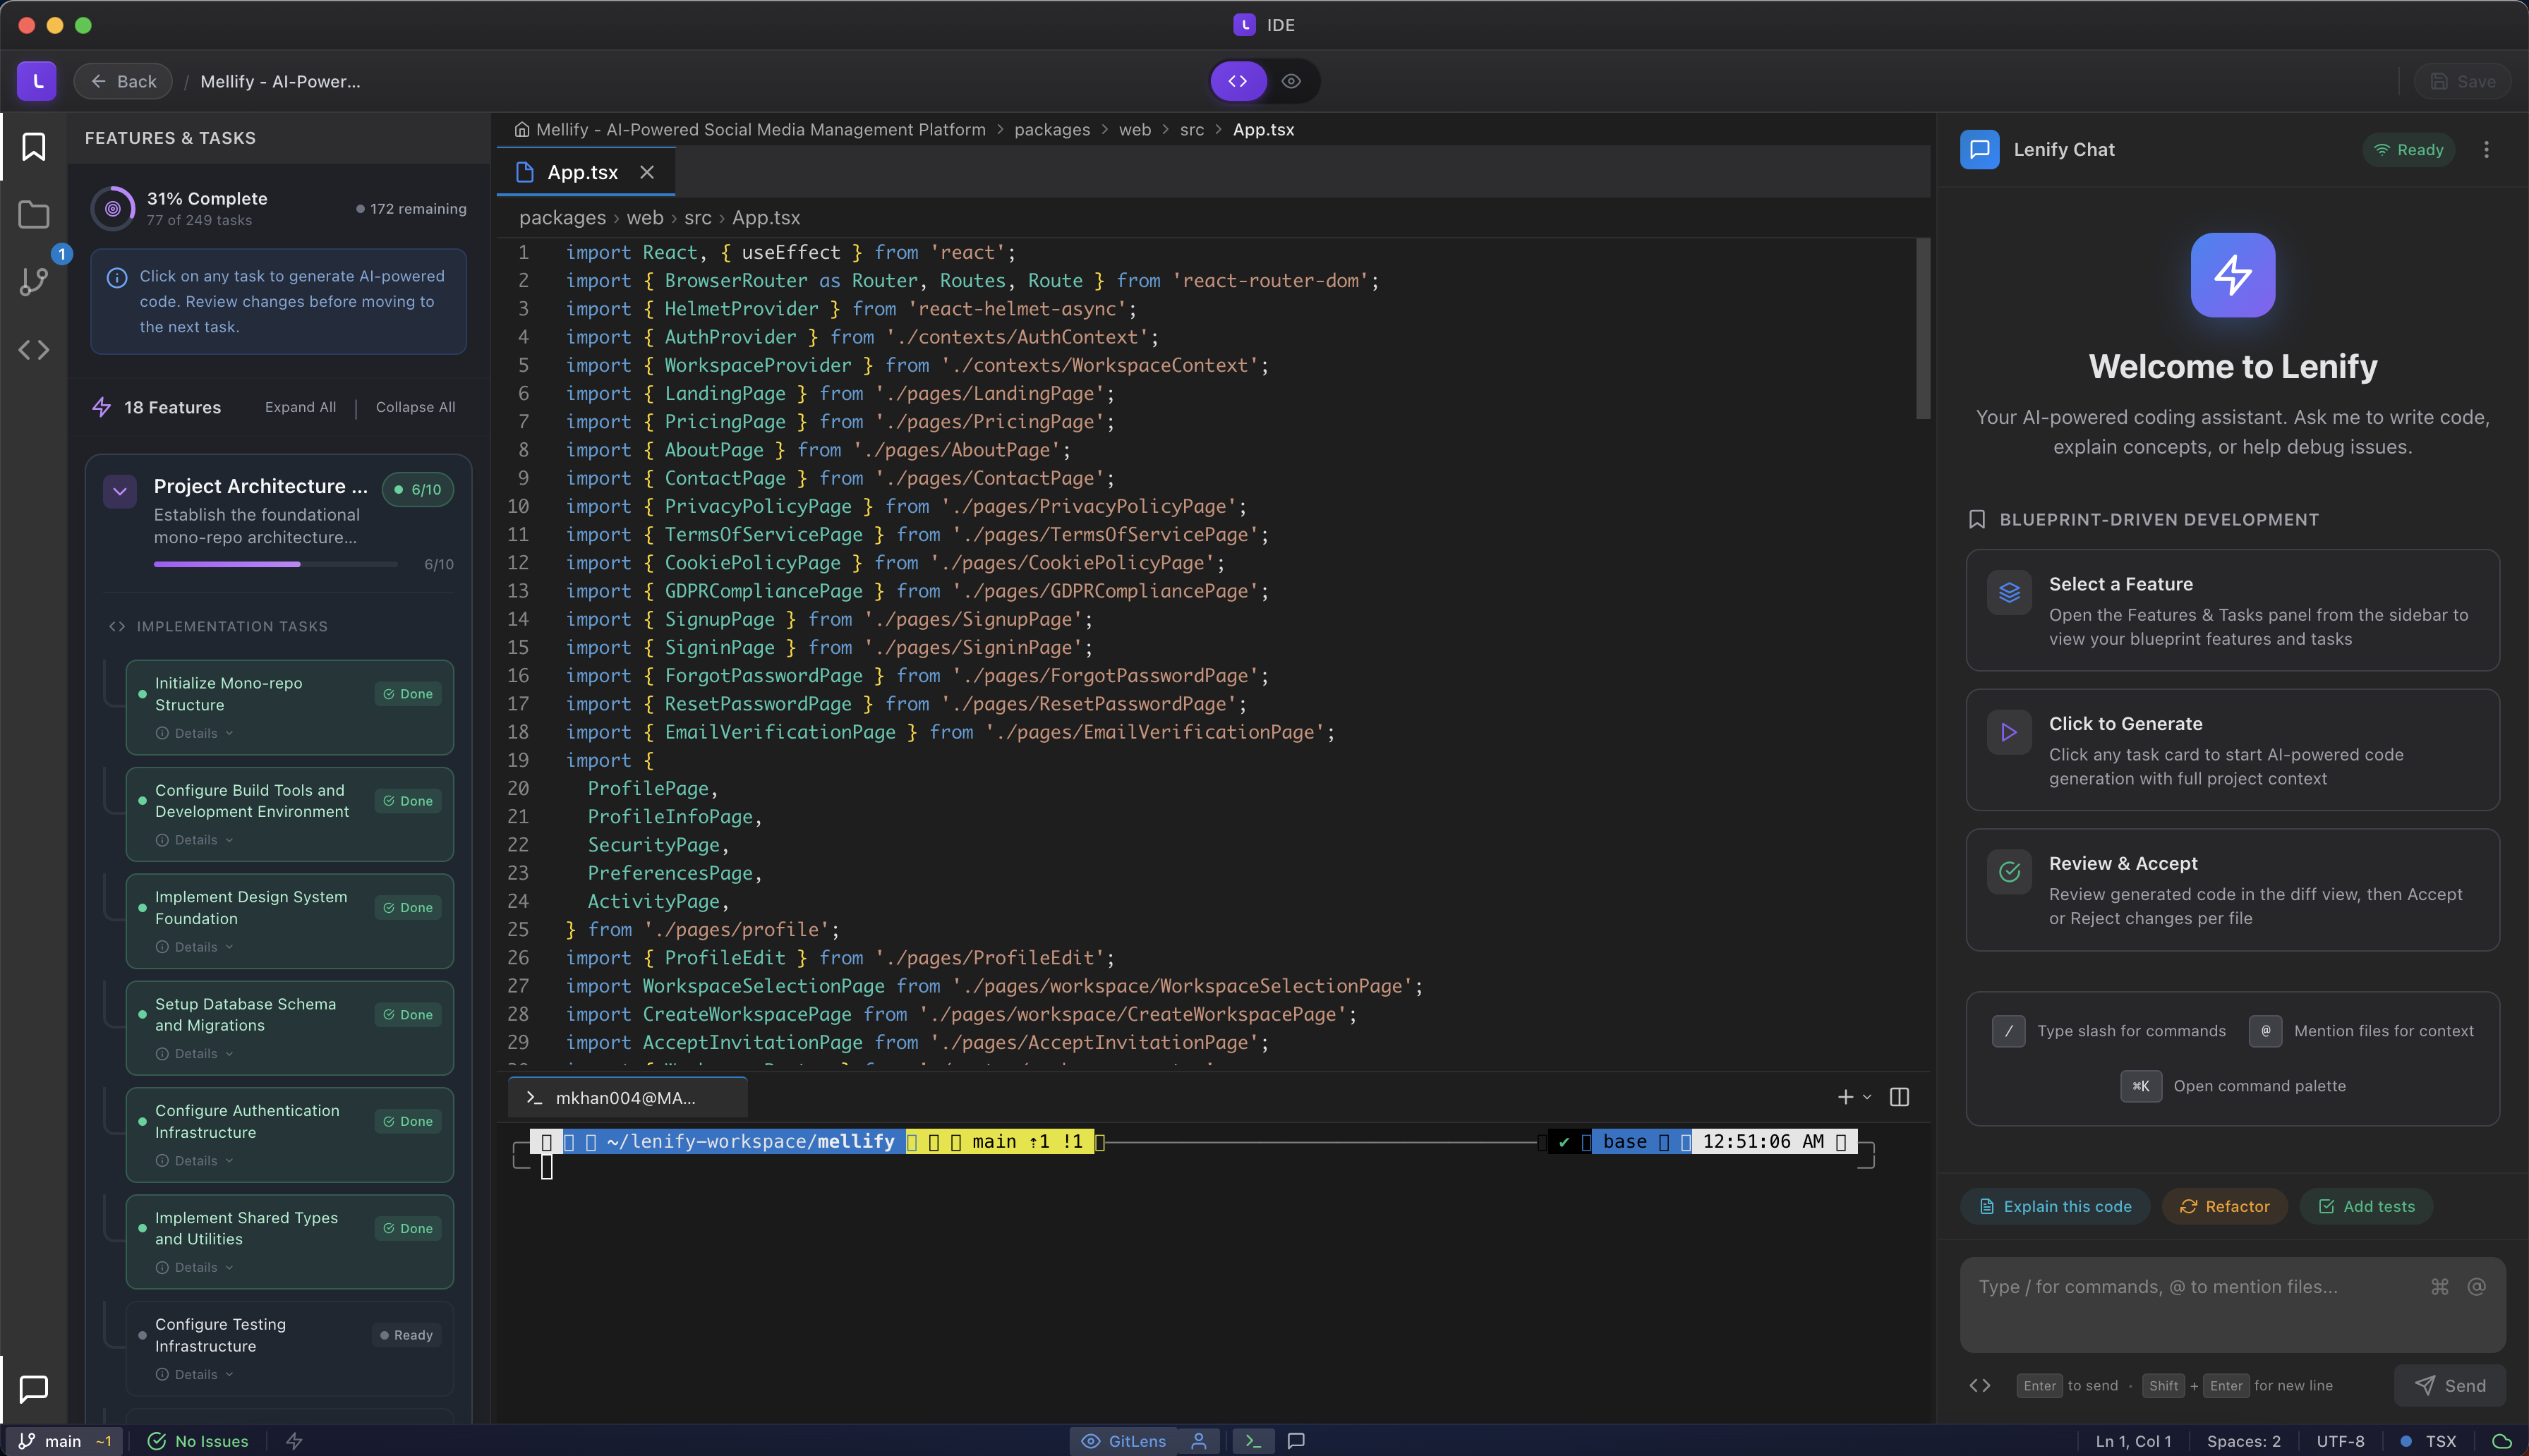Collapse the Project Architecture feature chevron
Image resolution: width=2529 pixels, height=1456 pixels.
click(120, 491)
